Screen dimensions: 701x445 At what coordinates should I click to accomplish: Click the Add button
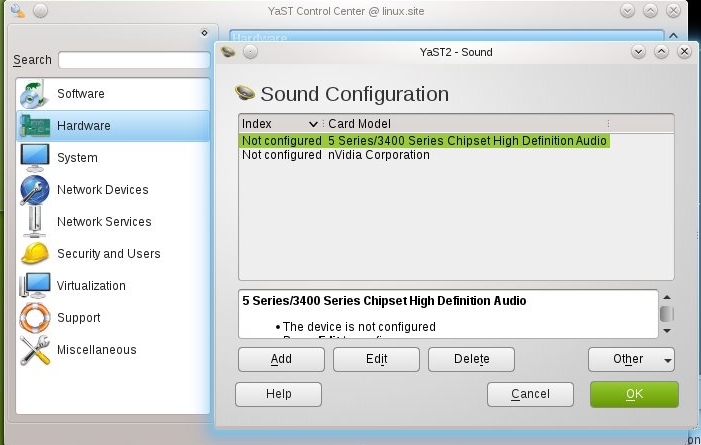281,359
